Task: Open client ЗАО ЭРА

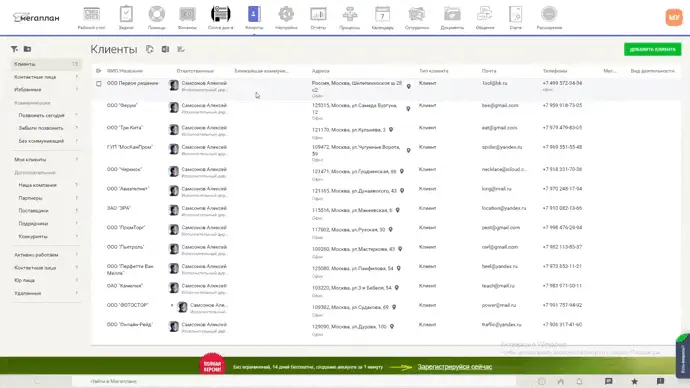Action: pyautogui.click(x=118, y=208)
